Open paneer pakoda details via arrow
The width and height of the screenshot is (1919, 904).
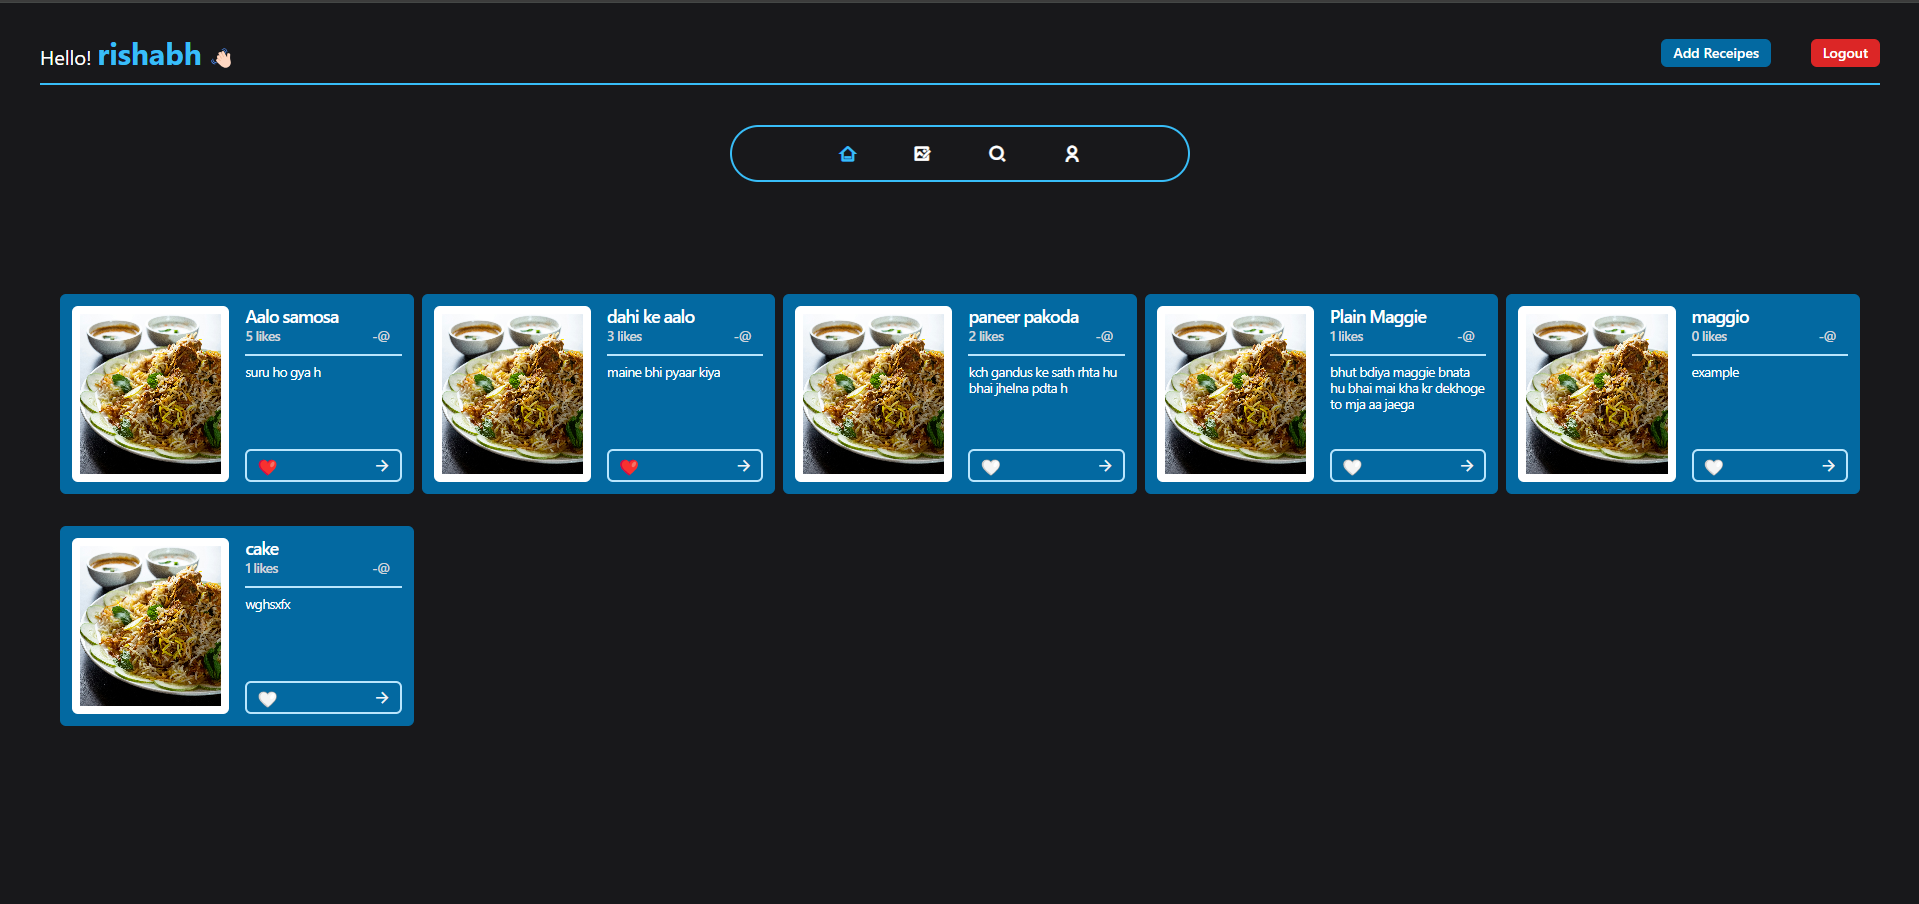pos(1105,466)
